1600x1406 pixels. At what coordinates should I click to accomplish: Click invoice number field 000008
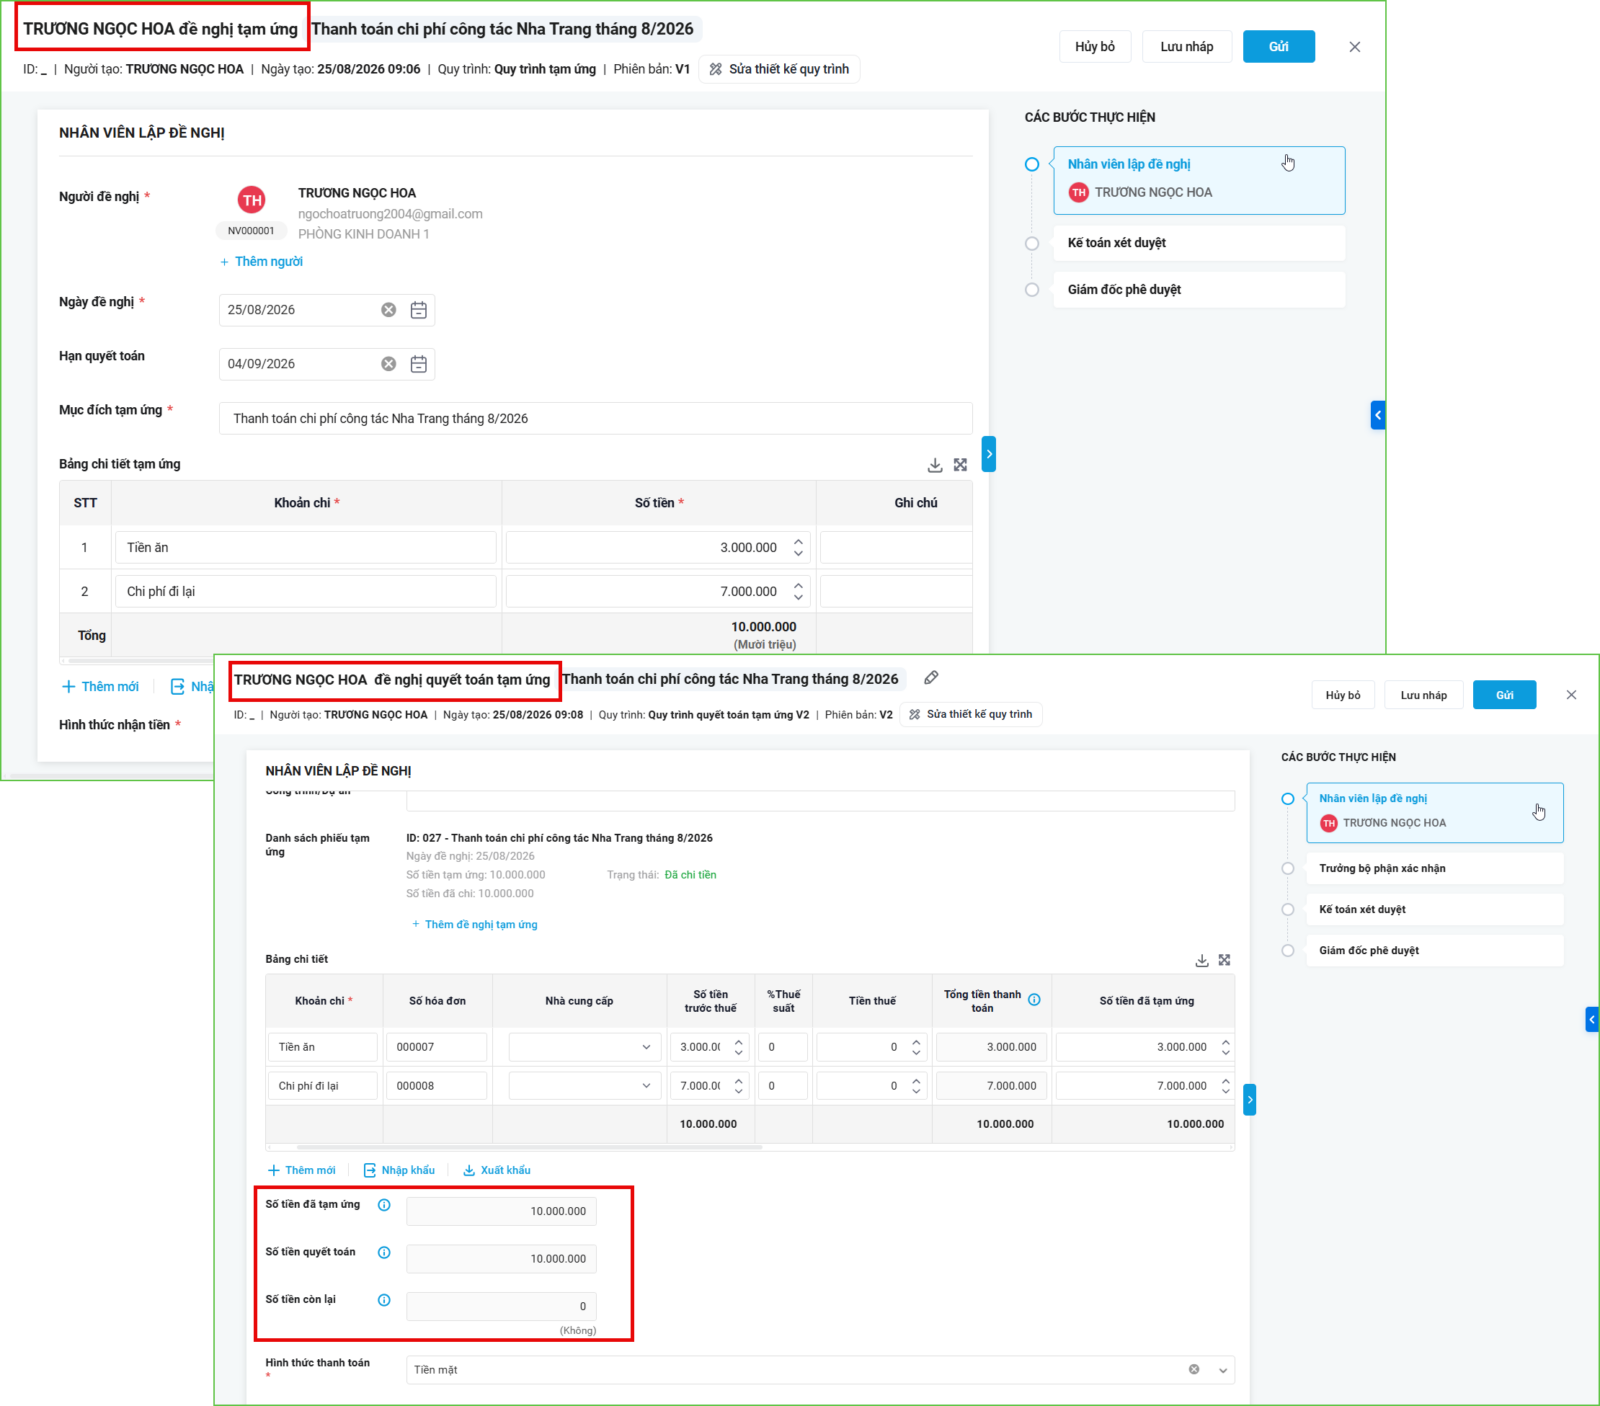coord(437,1086)
